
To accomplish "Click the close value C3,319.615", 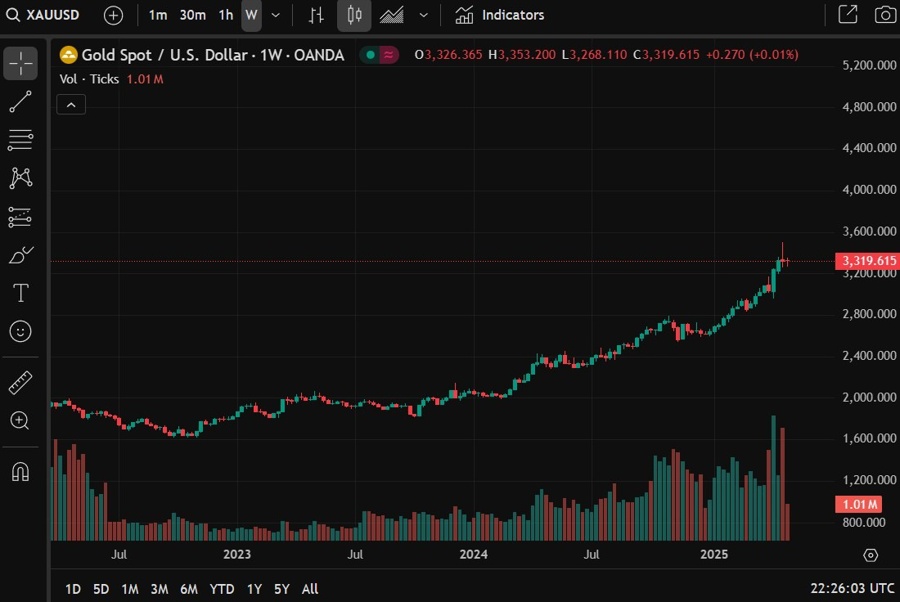I will click(x=666, y=55).
